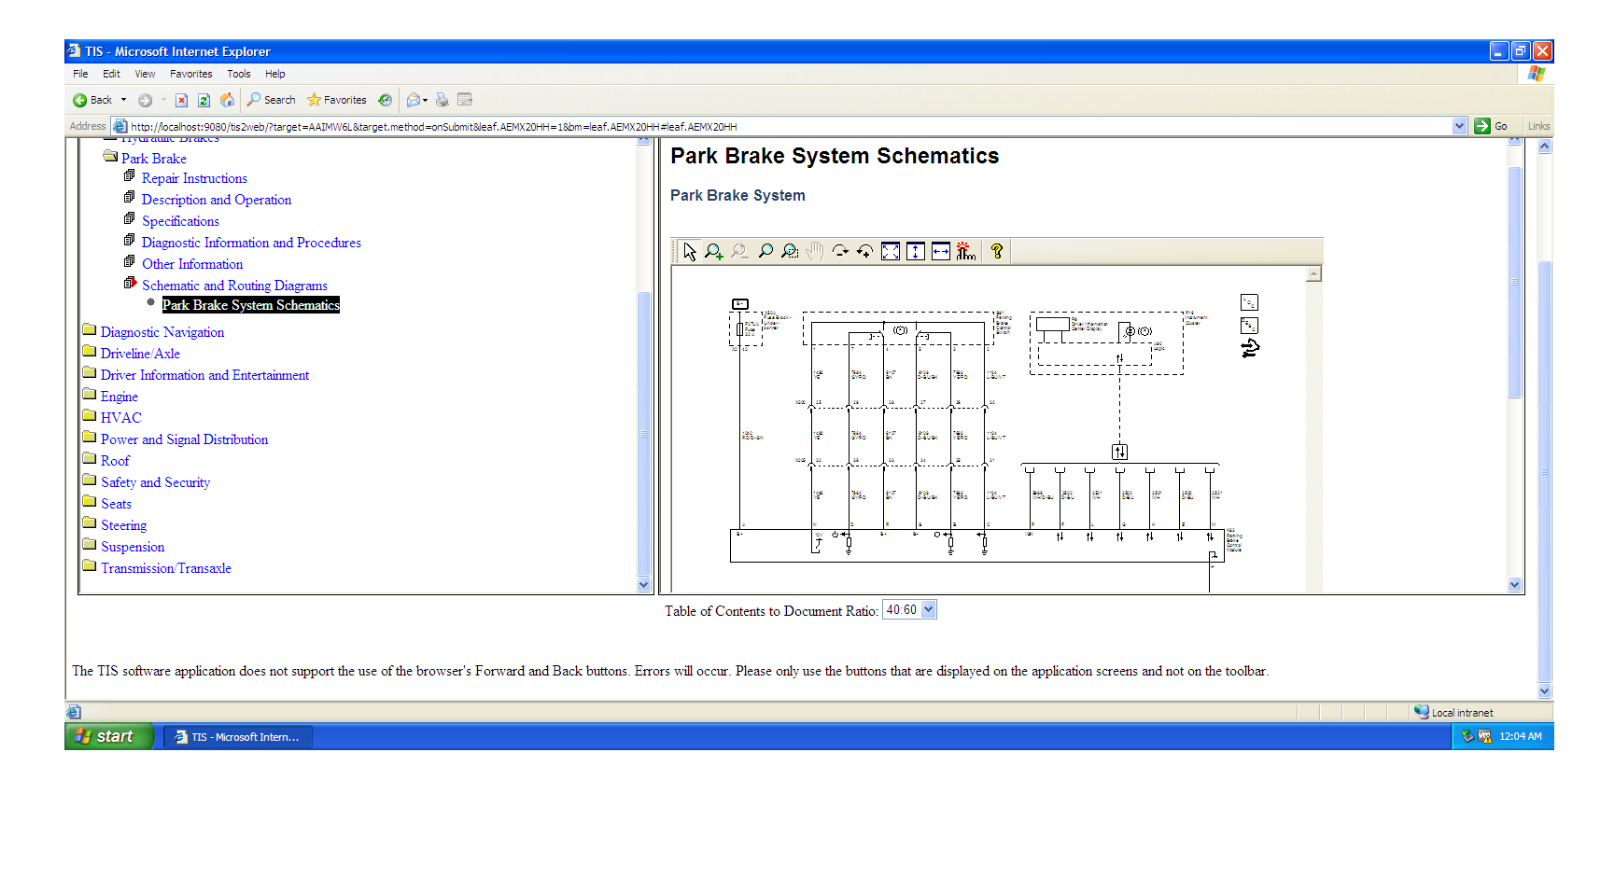Fit schematic to height
1600x877 pixels.
[916, 252]
